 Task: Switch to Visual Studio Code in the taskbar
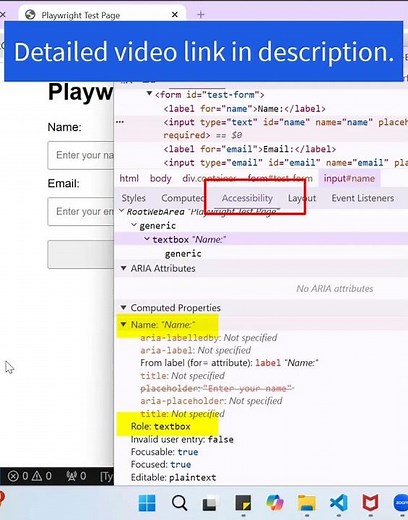pyautogui.click(x=338, y=503)
